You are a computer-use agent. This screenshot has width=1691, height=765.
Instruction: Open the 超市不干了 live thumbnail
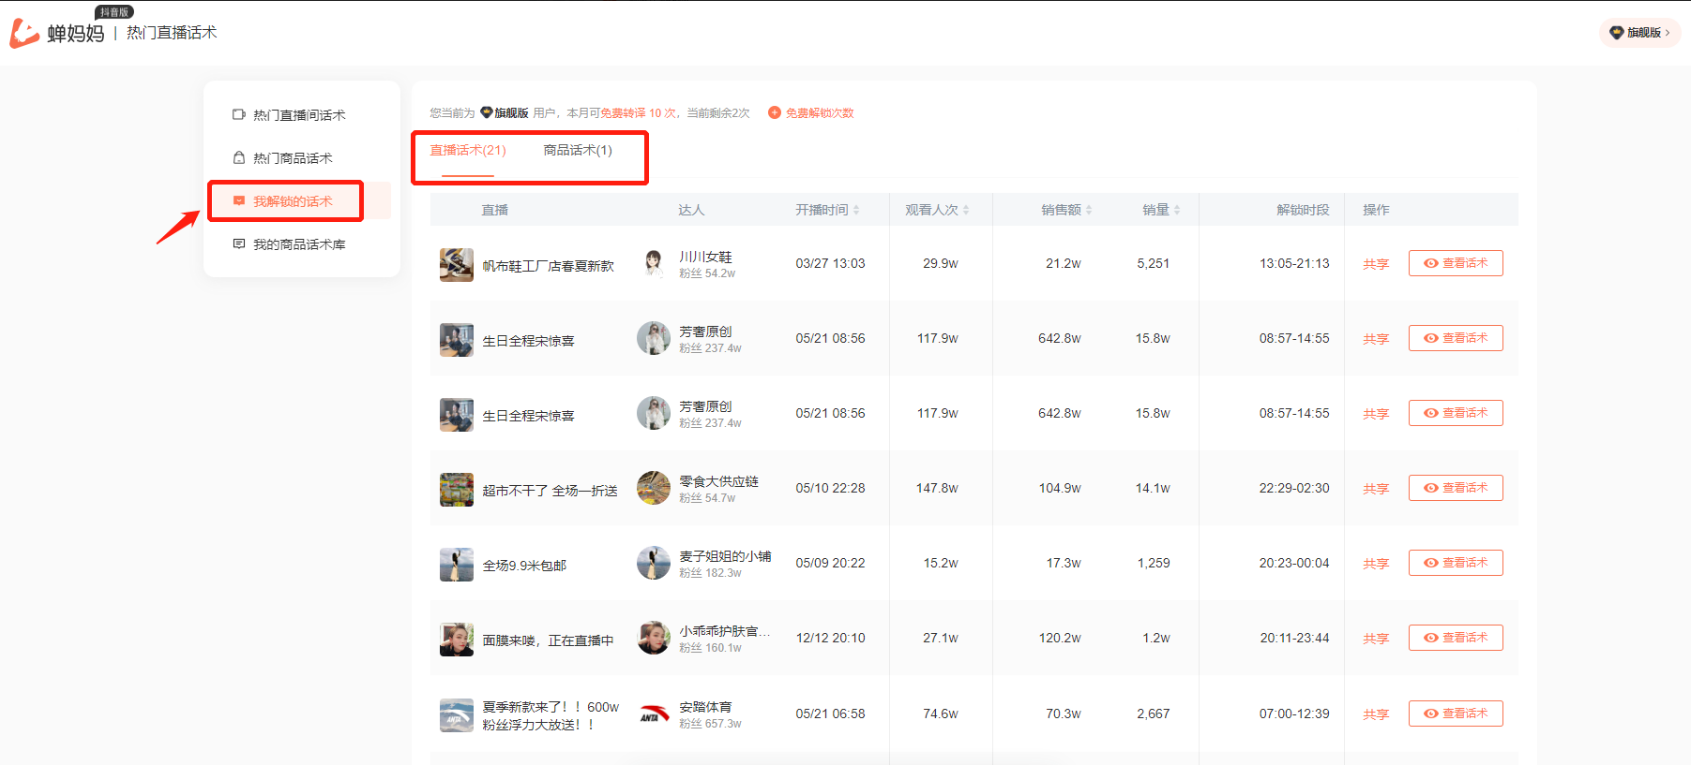[457, 490]
